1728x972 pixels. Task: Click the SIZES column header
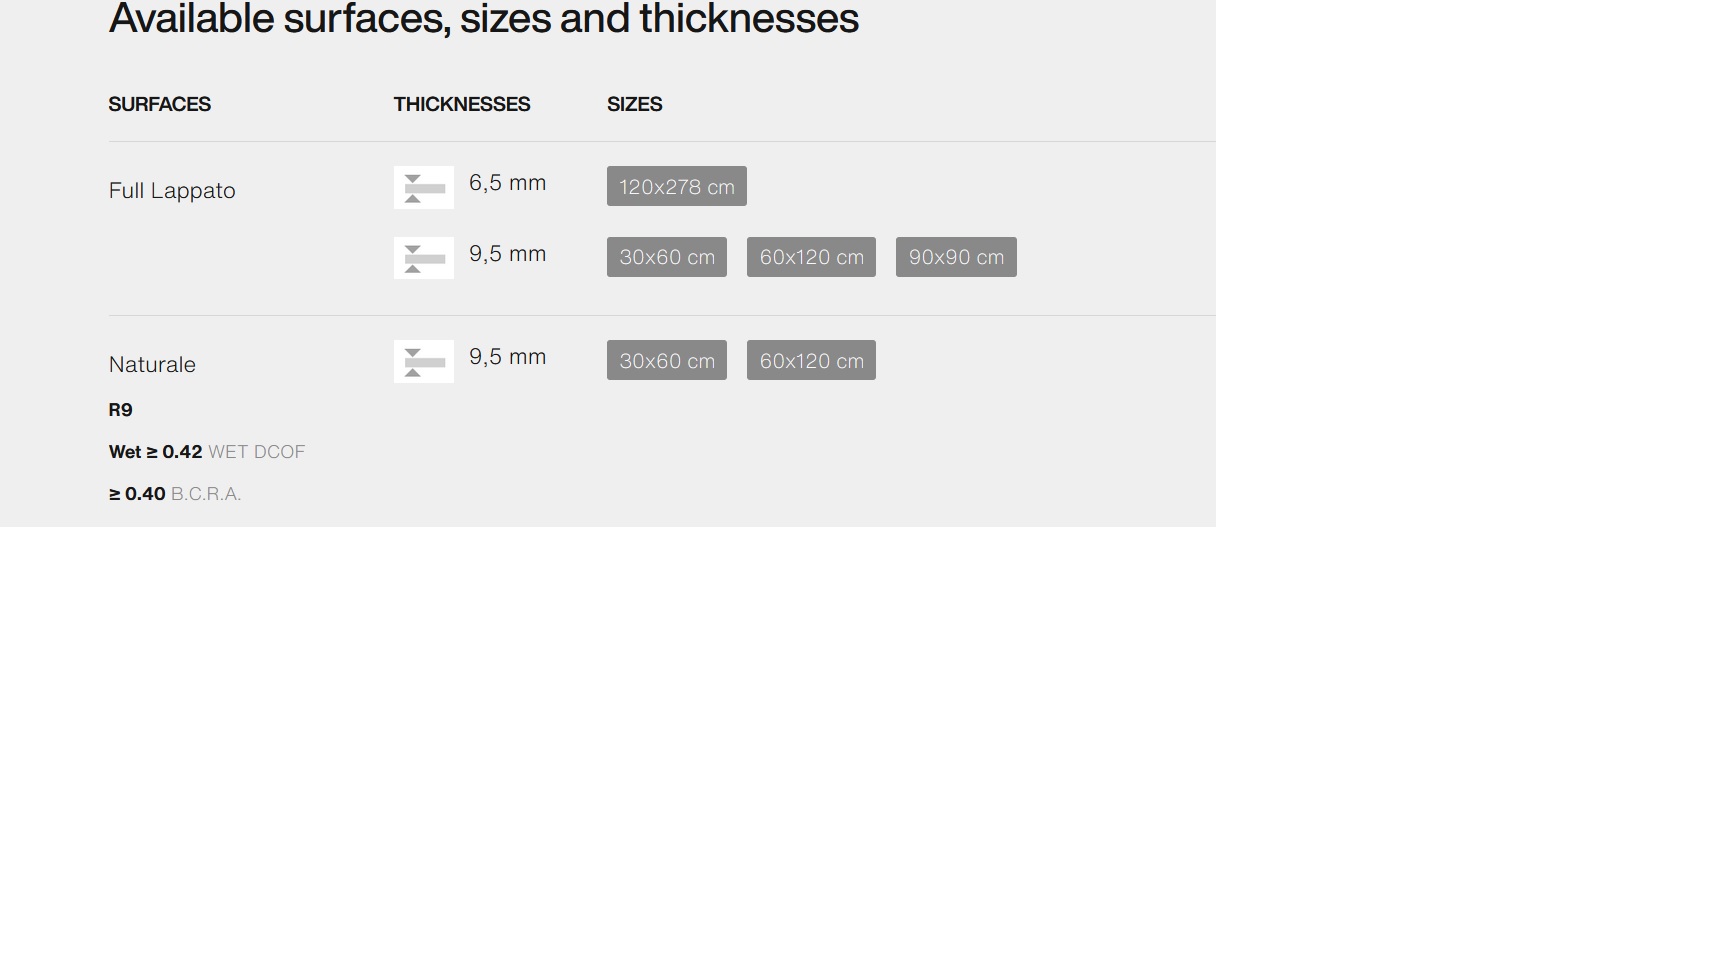pyautogui.click(x=635, y=104)
